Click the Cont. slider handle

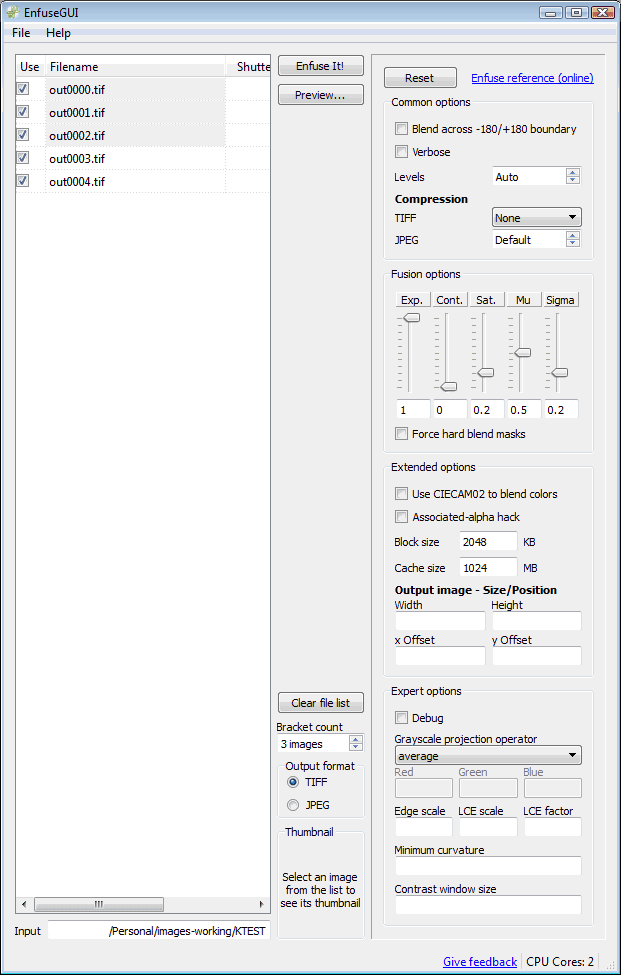point(448,387)
